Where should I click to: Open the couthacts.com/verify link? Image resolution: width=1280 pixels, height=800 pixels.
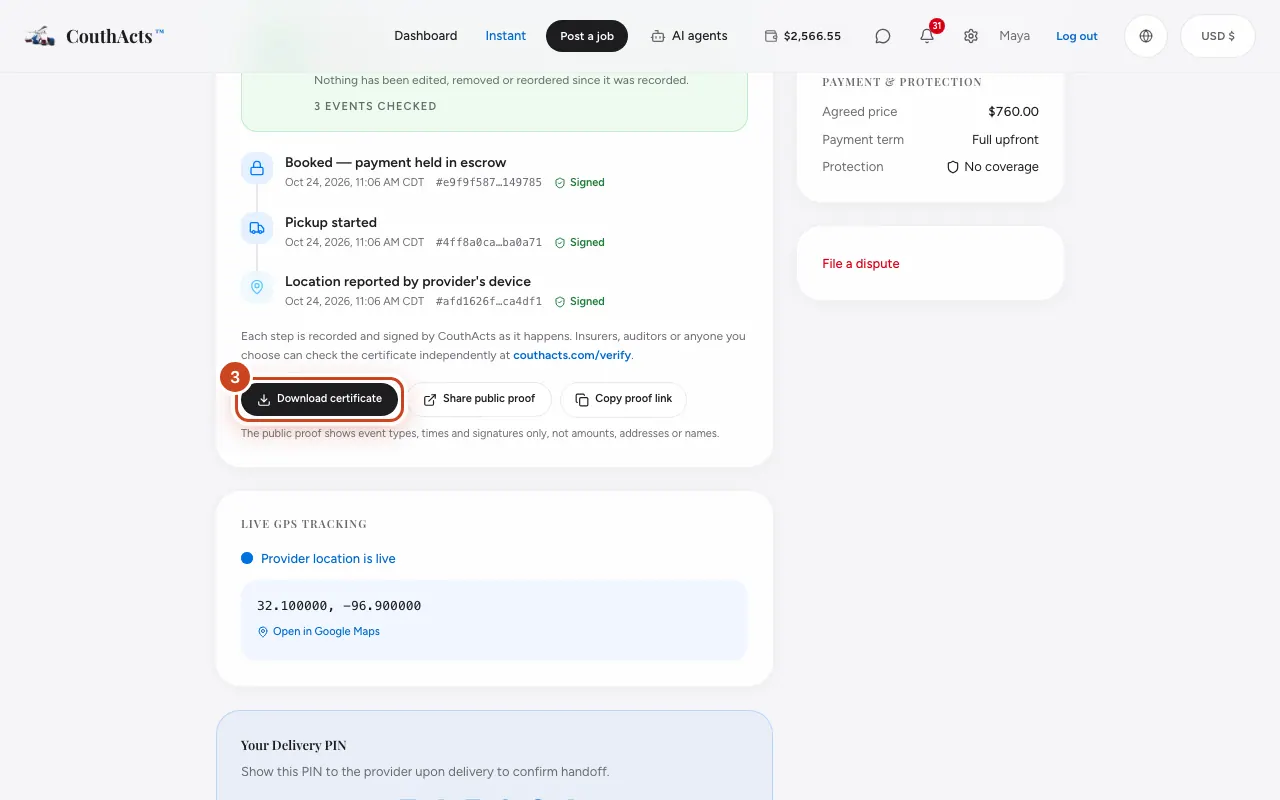point(572,355)
